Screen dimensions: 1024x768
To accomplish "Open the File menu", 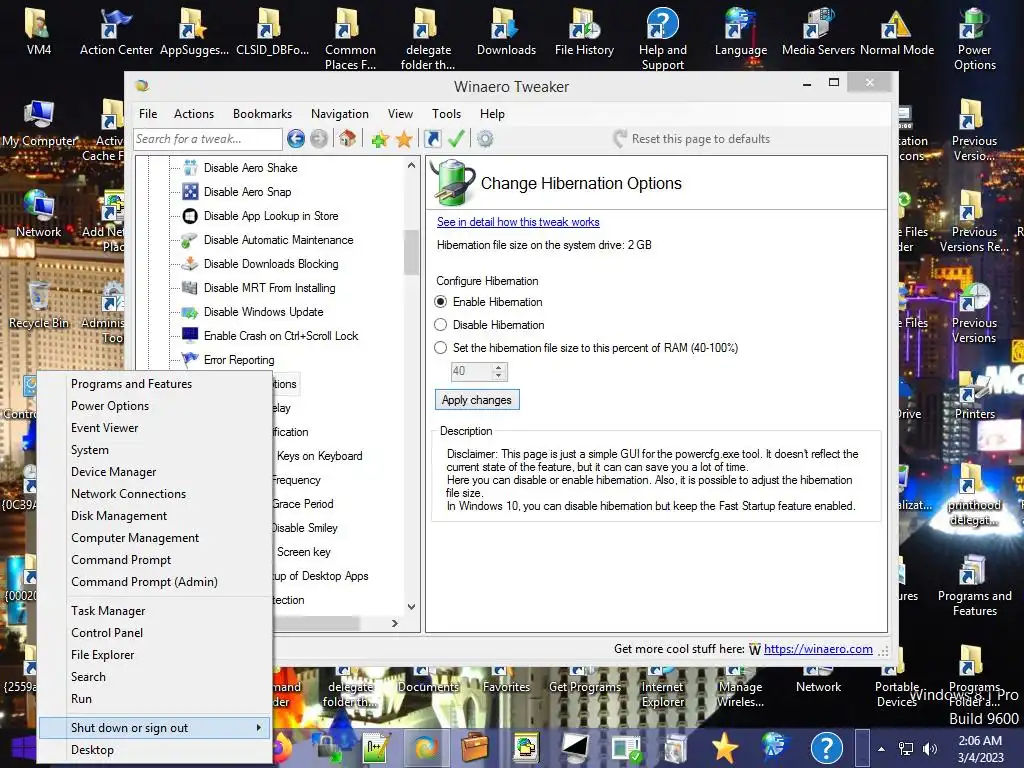I will tap(148, 114).
